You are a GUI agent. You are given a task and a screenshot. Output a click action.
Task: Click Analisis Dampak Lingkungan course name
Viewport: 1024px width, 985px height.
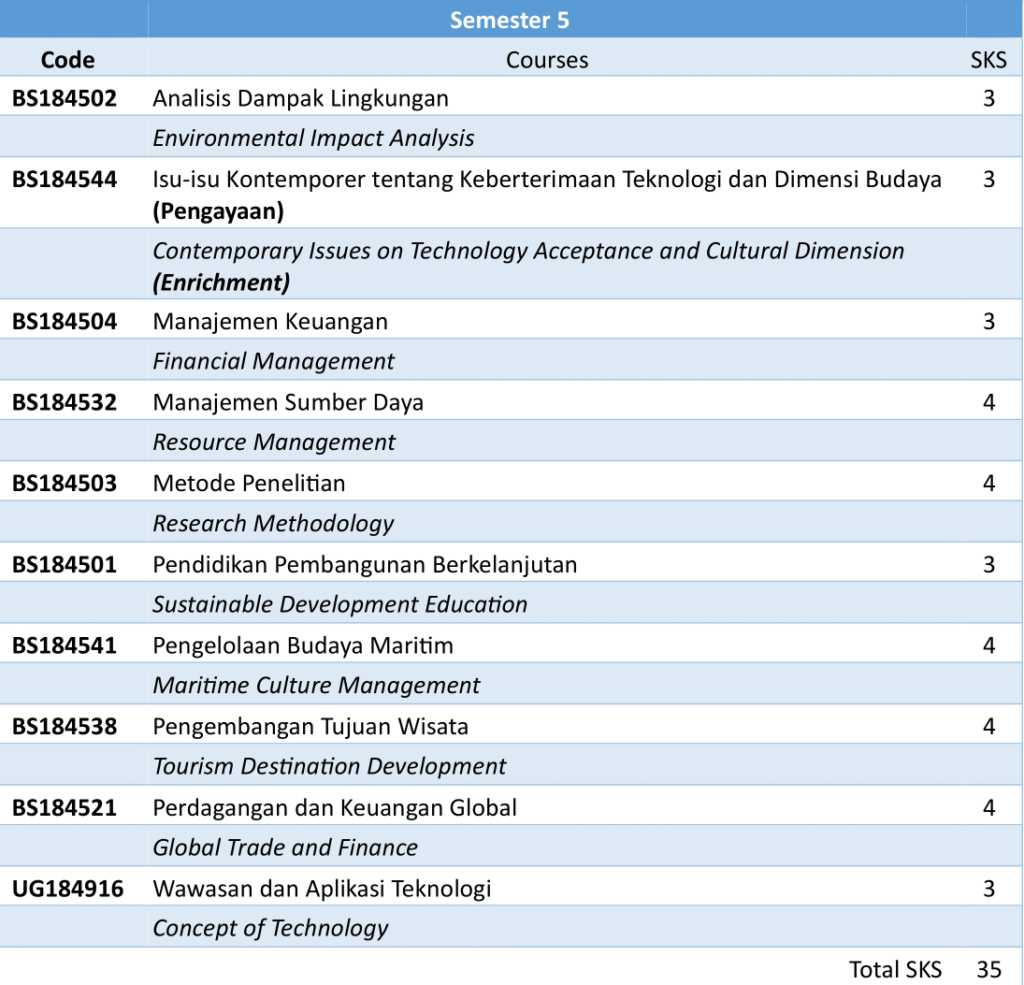(300, 98)
